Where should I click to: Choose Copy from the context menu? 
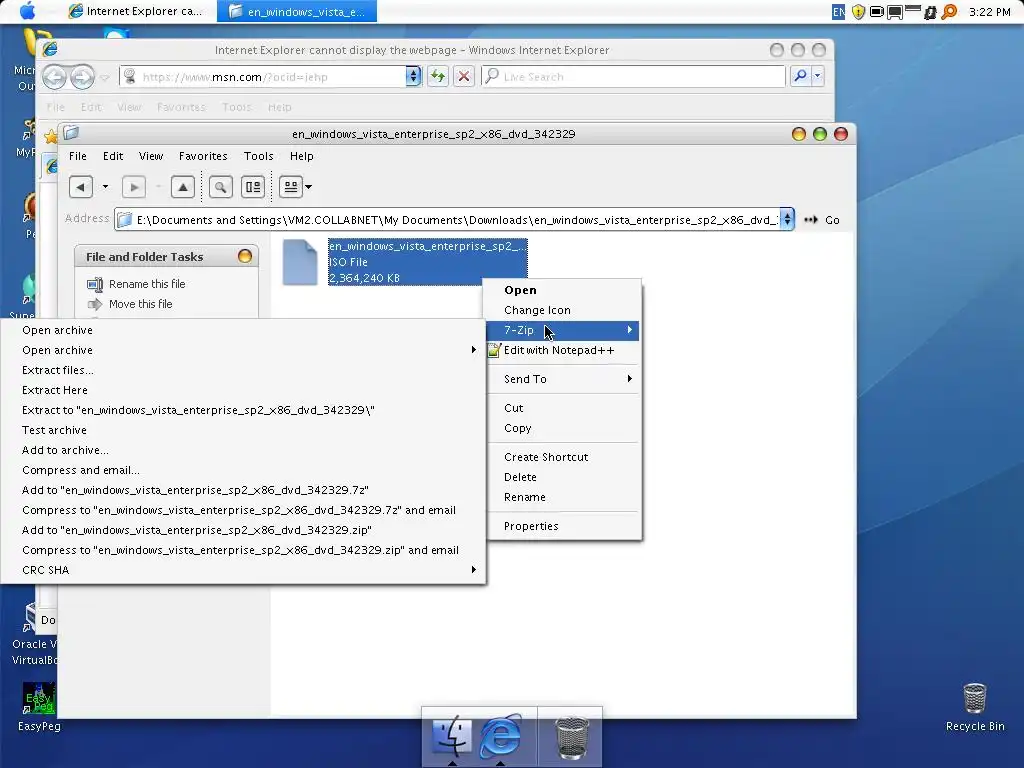coord(563,428)
